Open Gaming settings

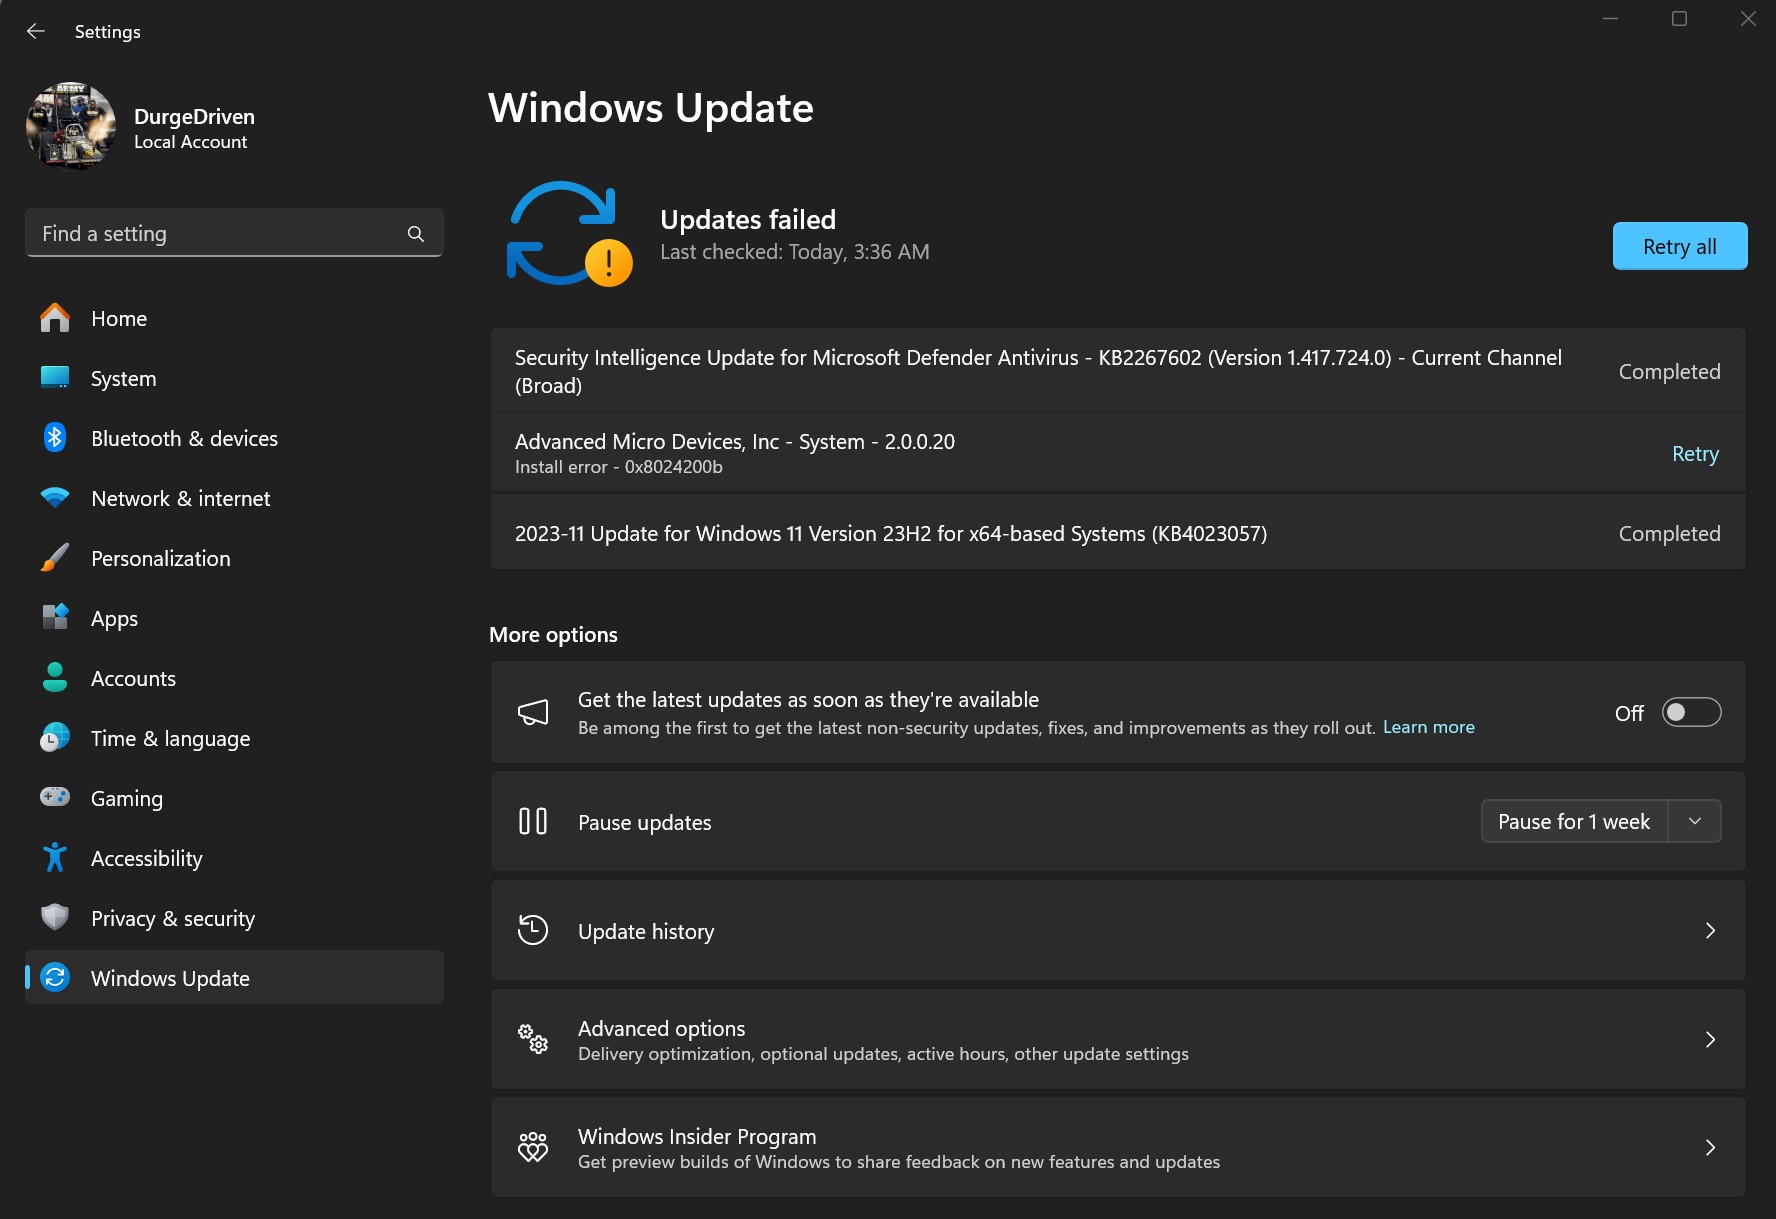tap(234, 798)
